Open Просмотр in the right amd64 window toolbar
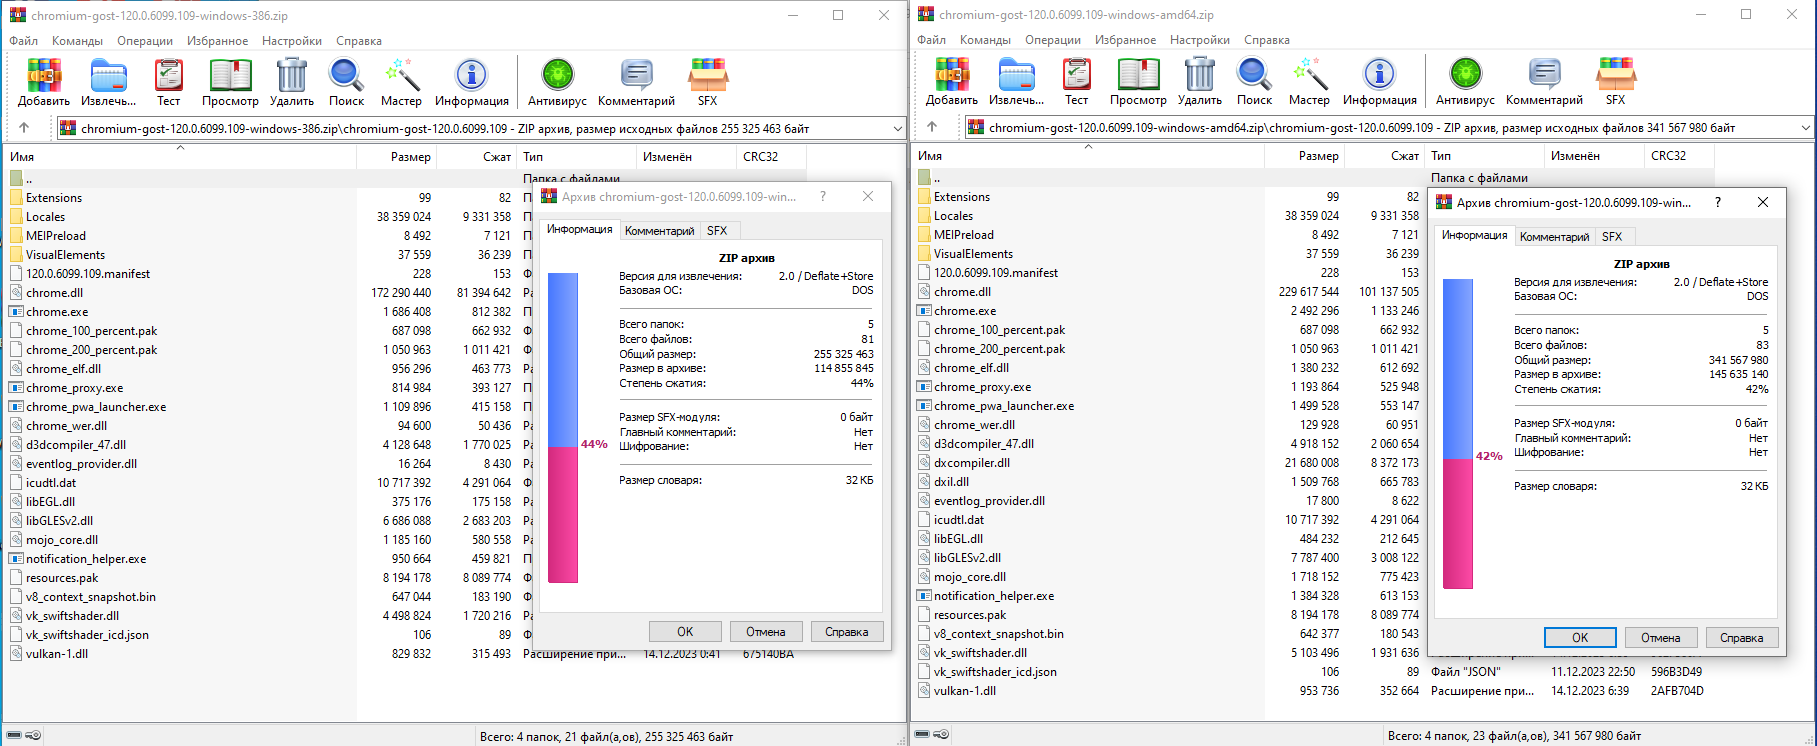Viewport: 1817px width, 746px height. 1138,81
